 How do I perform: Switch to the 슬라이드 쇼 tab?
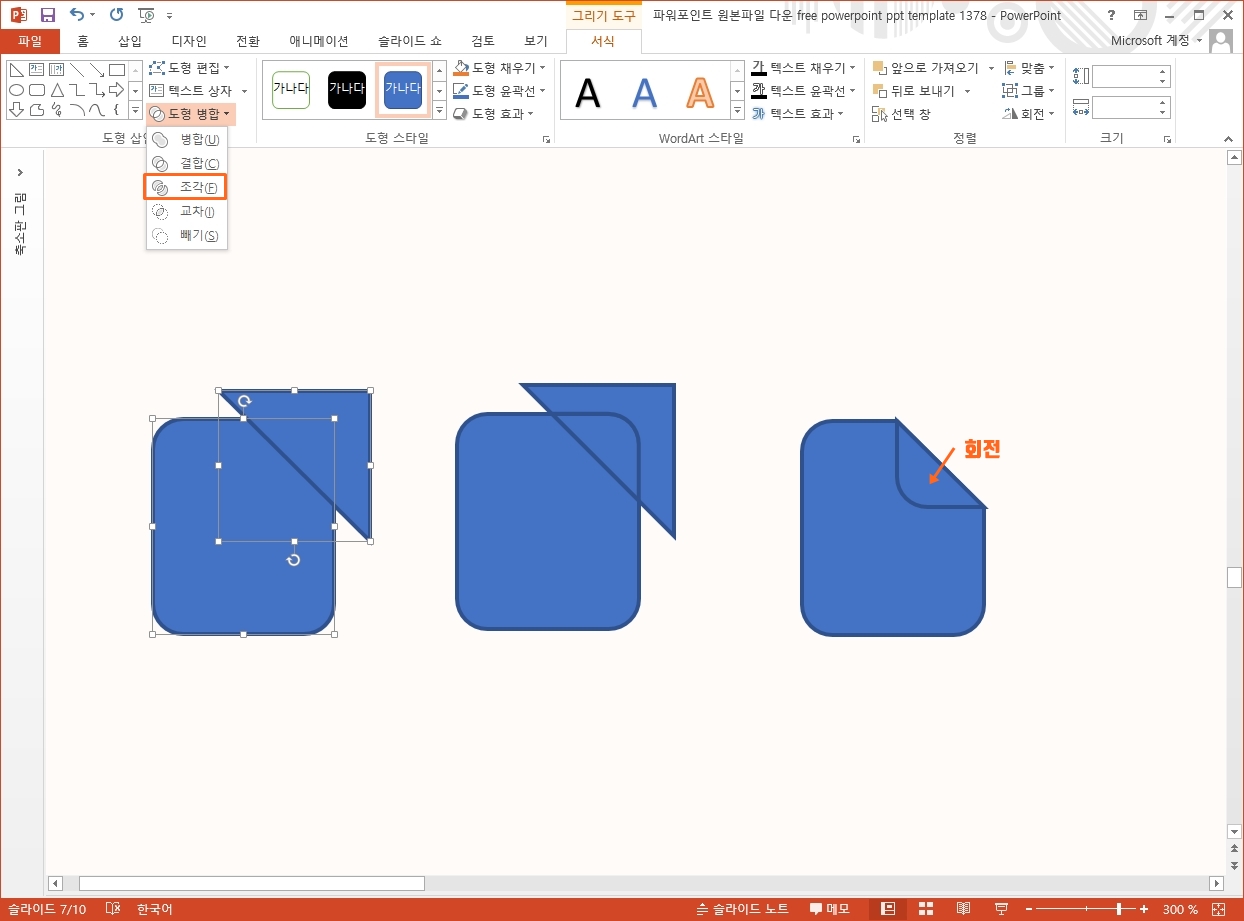tap(410, 41)
